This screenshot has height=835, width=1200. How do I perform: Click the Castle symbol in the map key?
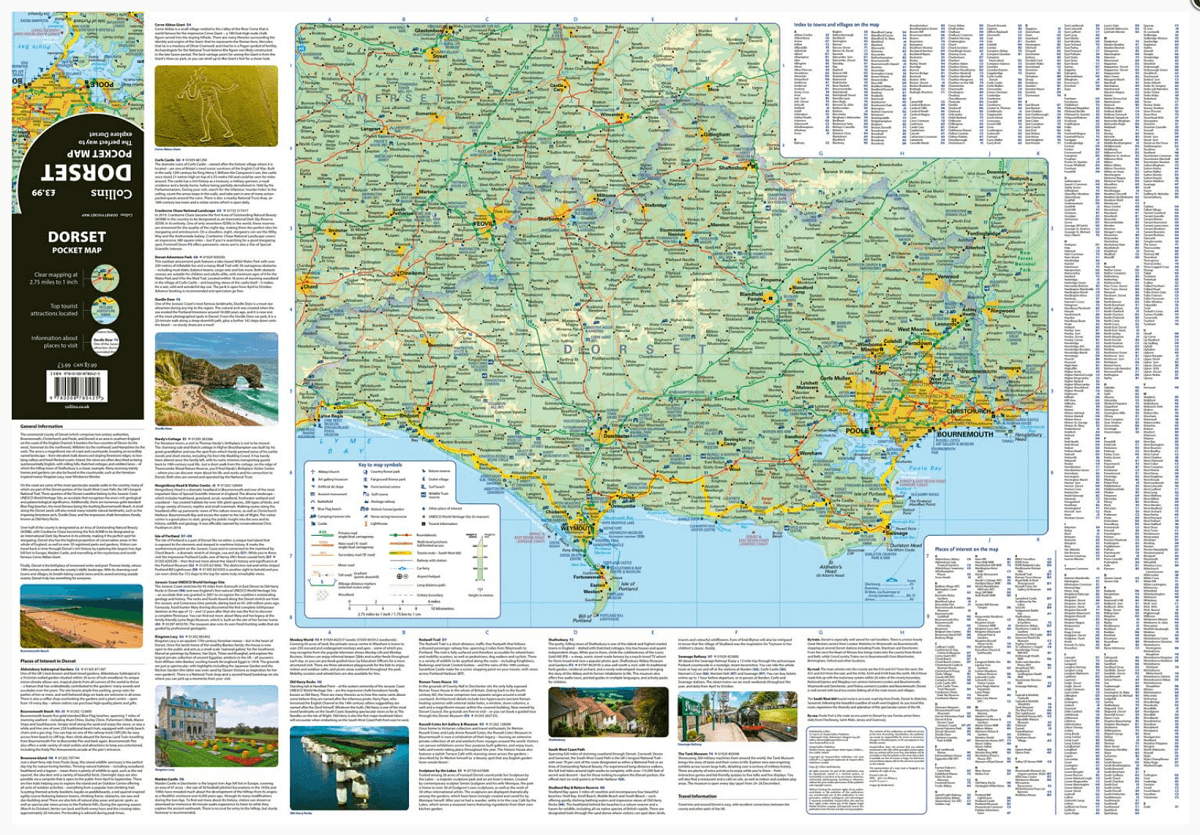coord(313,524)
